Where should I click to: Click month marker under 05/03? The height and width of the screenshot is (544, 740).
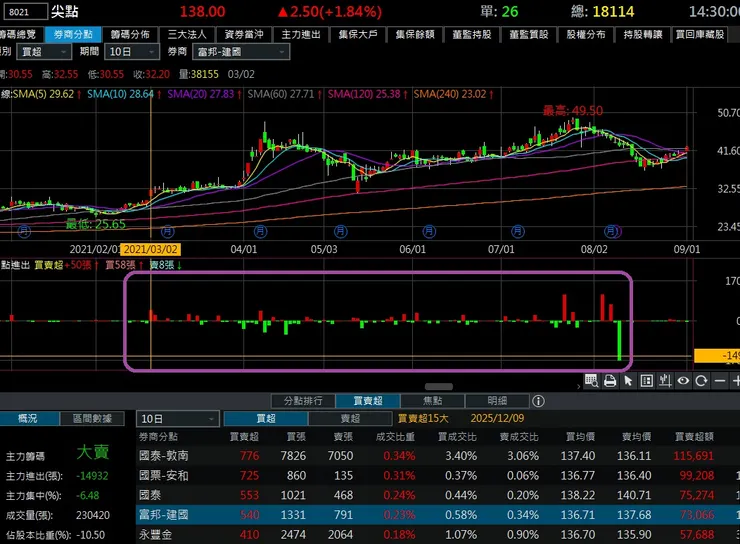click(x=340, y=231)
